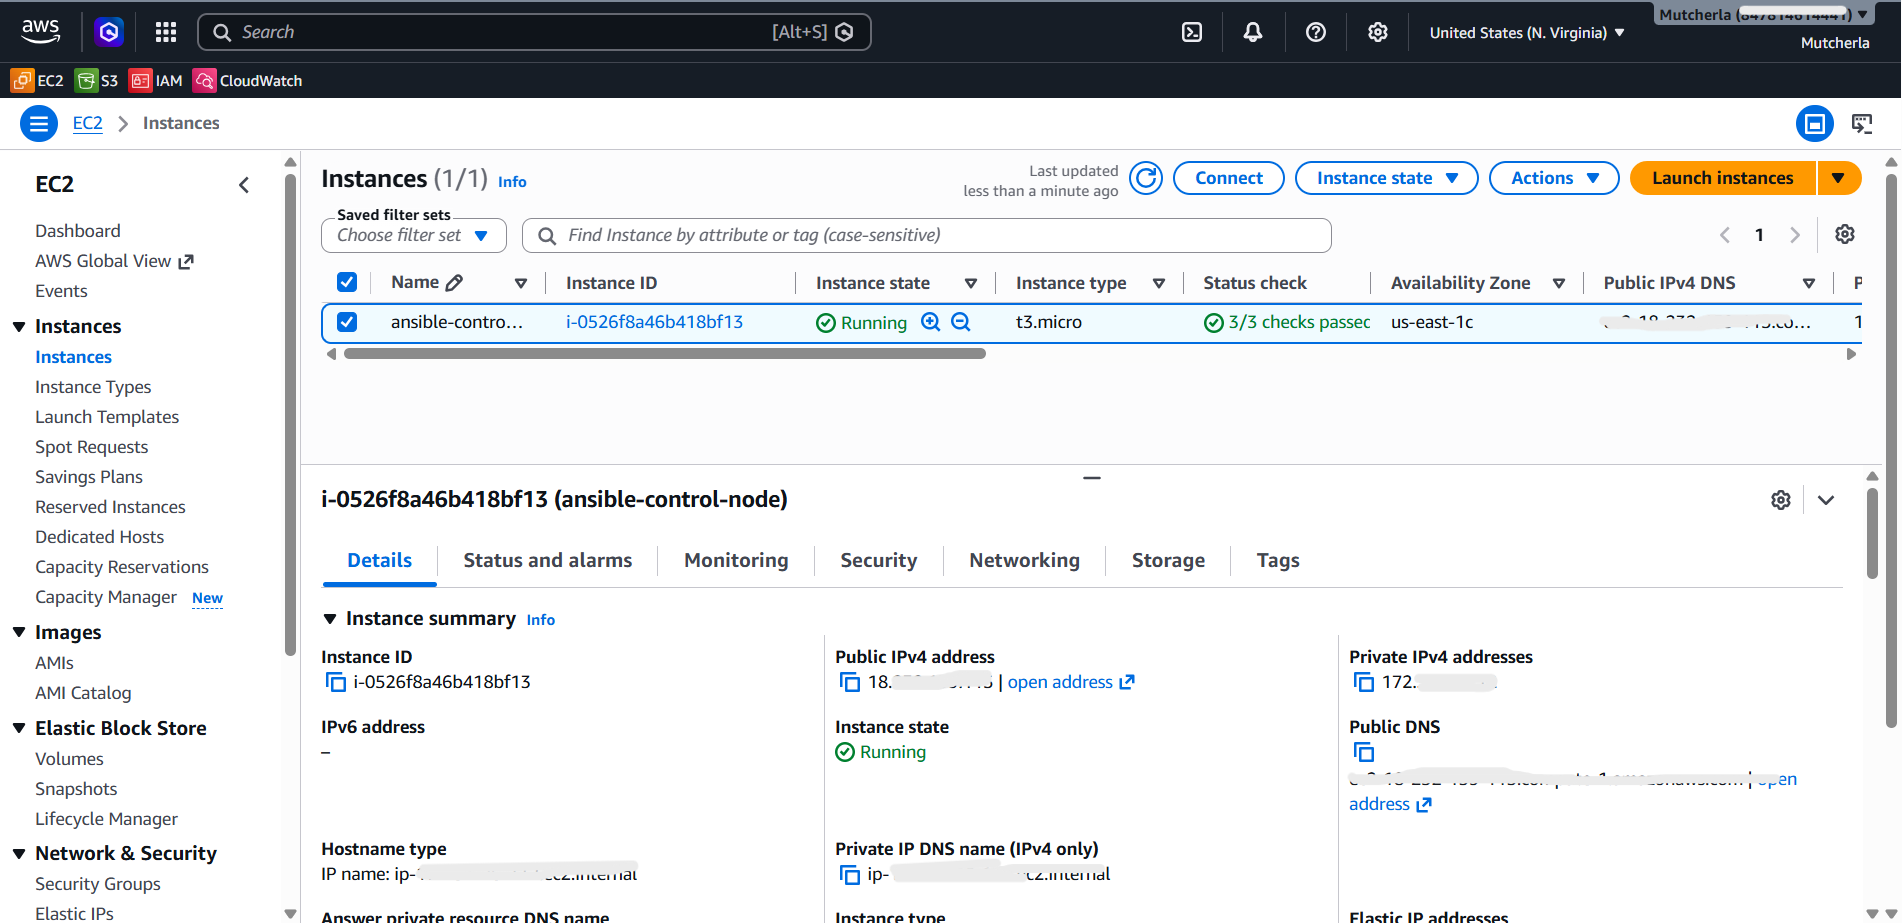Click the panel resize handle above instance details

tap(1092, 478)
